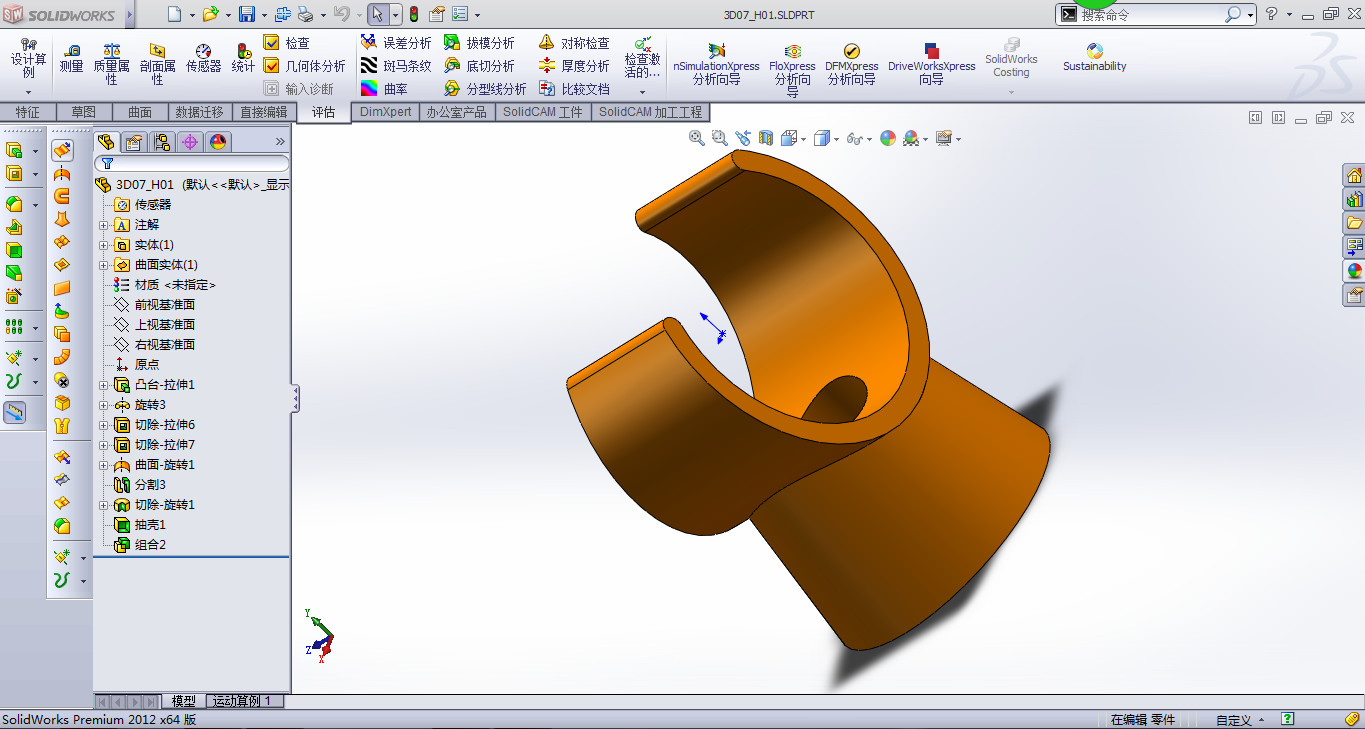Open the Appearances task pane icon
This screenshot has height=729, width=1365.
(1354, 270)
